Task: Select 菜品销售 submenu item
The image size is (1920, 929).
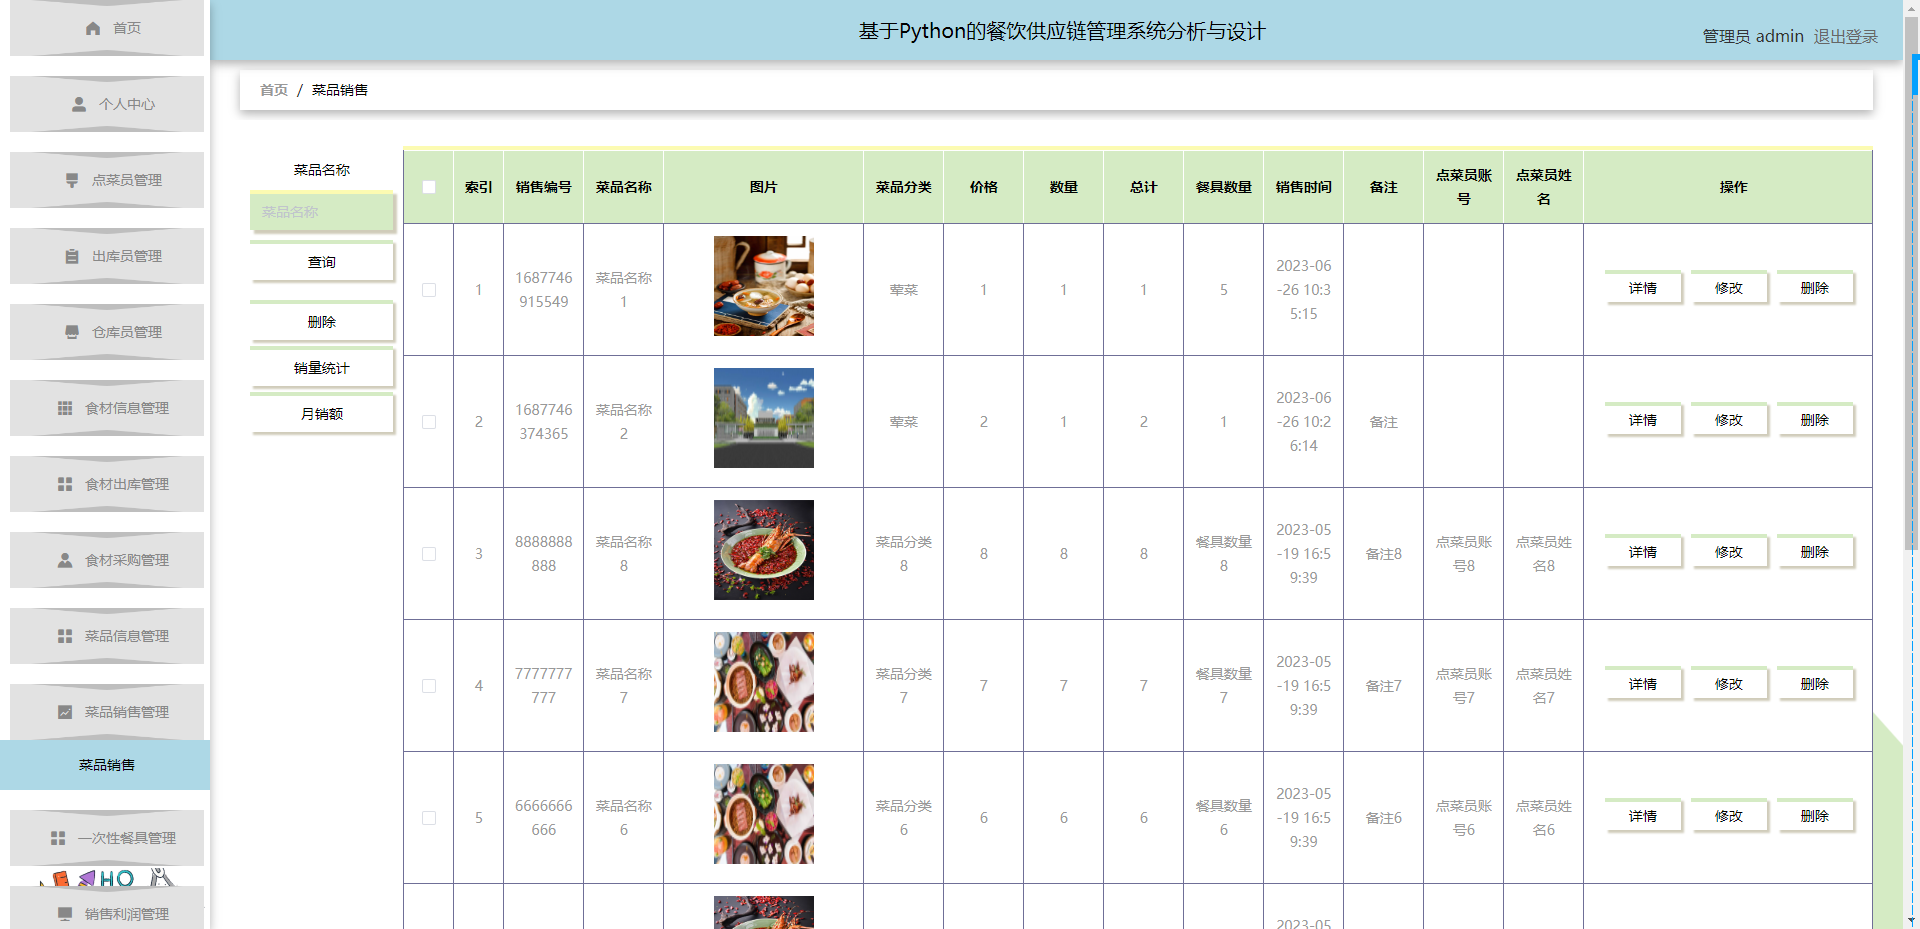Action: pos(105,765)
